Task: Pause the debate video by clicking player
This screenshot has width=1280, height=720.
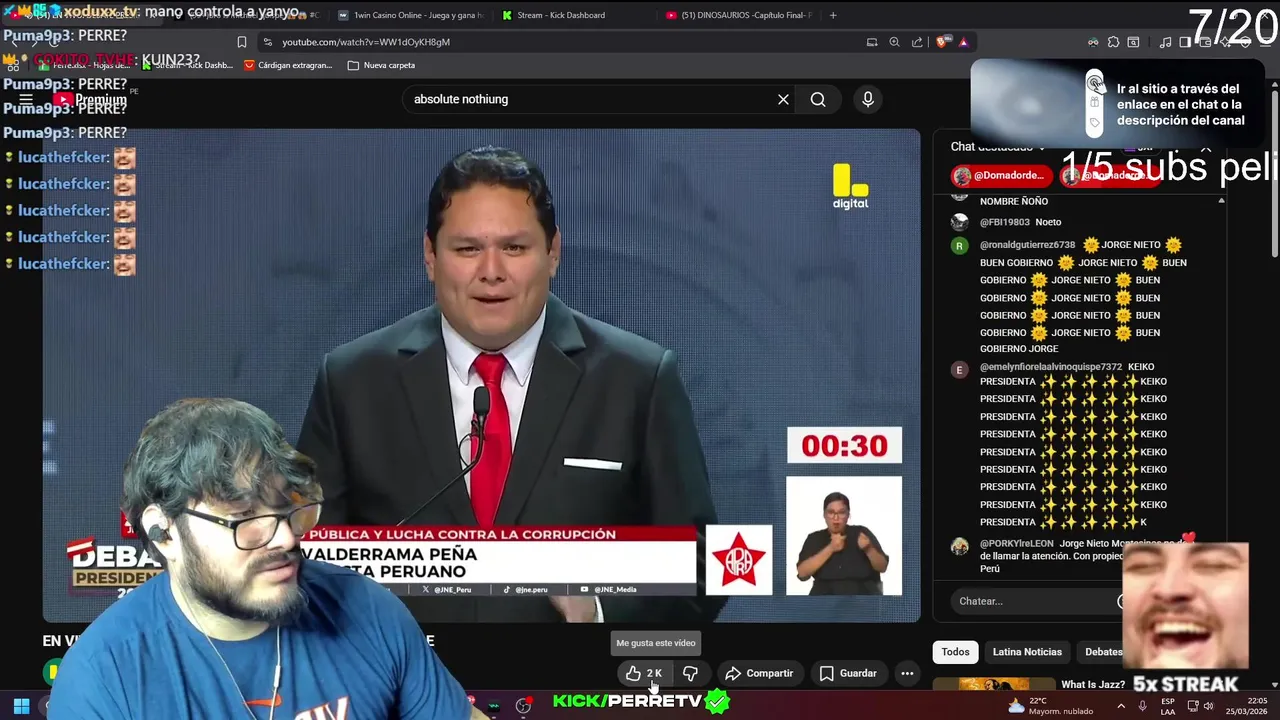Action: coord(480,375)
